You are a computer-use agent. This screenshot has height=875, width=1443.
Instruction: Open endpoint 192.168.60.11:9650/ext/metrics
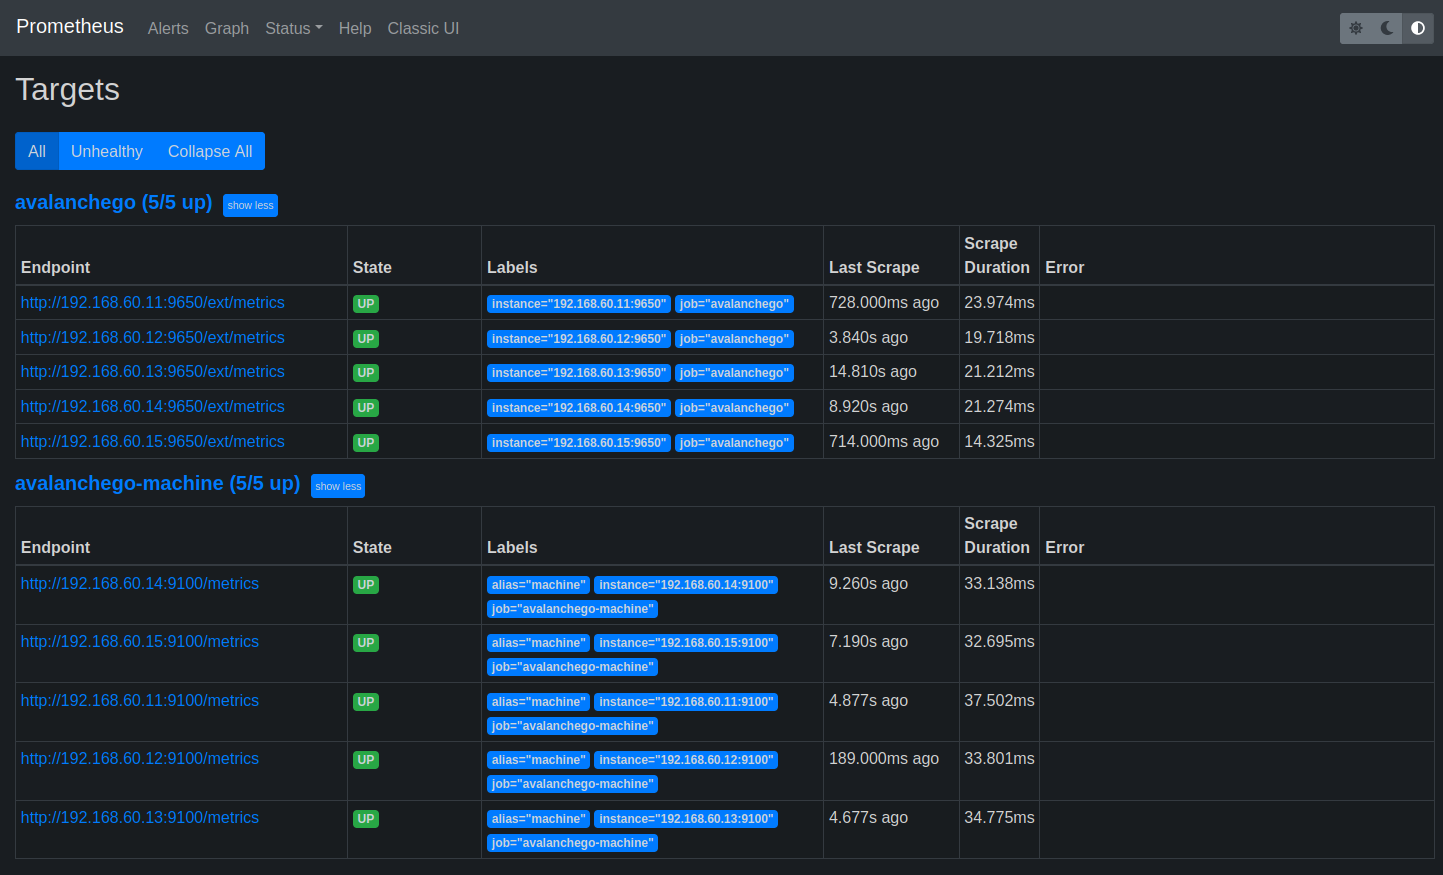153,303
